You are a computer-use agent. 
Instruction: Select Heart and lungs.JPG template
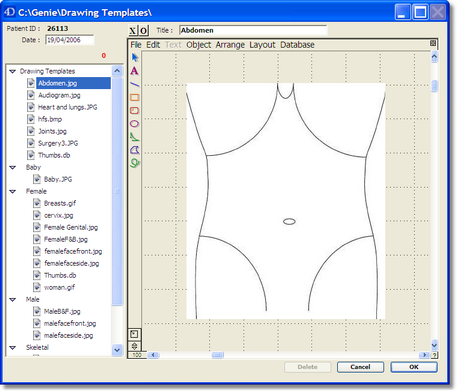68,107
